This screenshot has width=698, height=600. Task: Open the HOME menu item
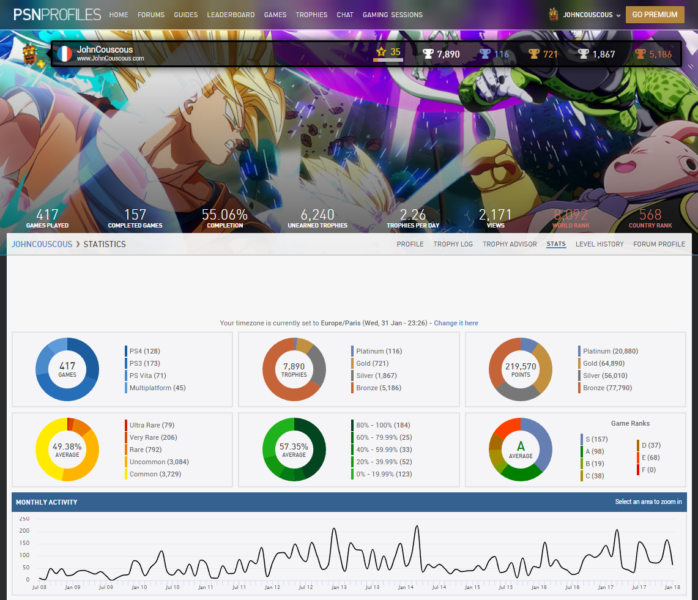point(118,15)
